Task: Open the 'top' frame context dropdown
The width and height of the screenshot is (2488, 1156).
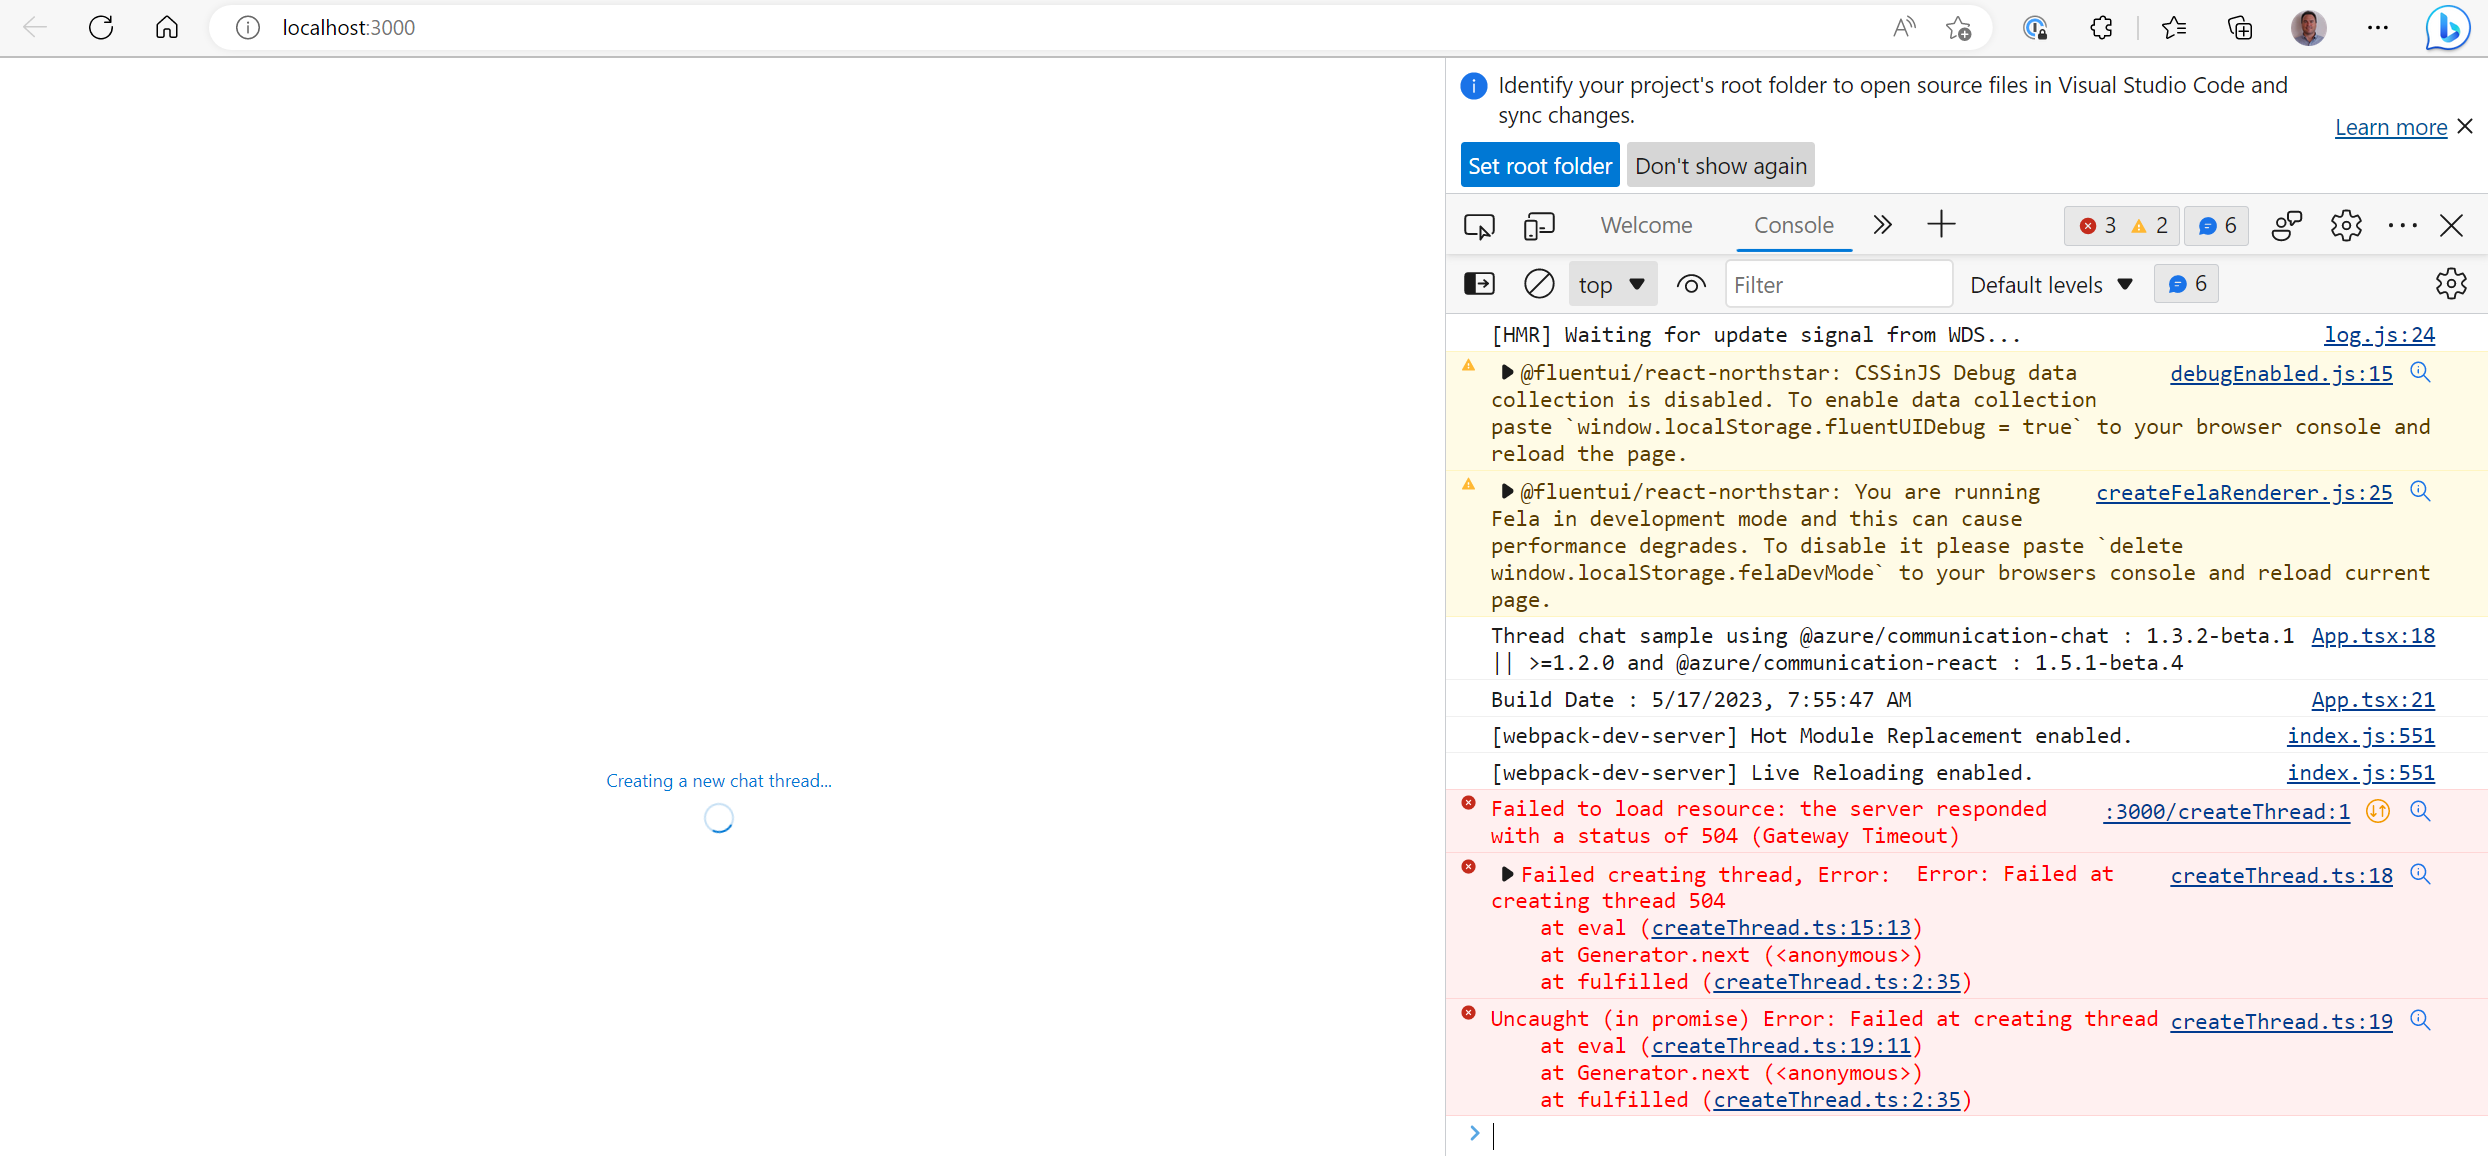Action: [1612, 283]
